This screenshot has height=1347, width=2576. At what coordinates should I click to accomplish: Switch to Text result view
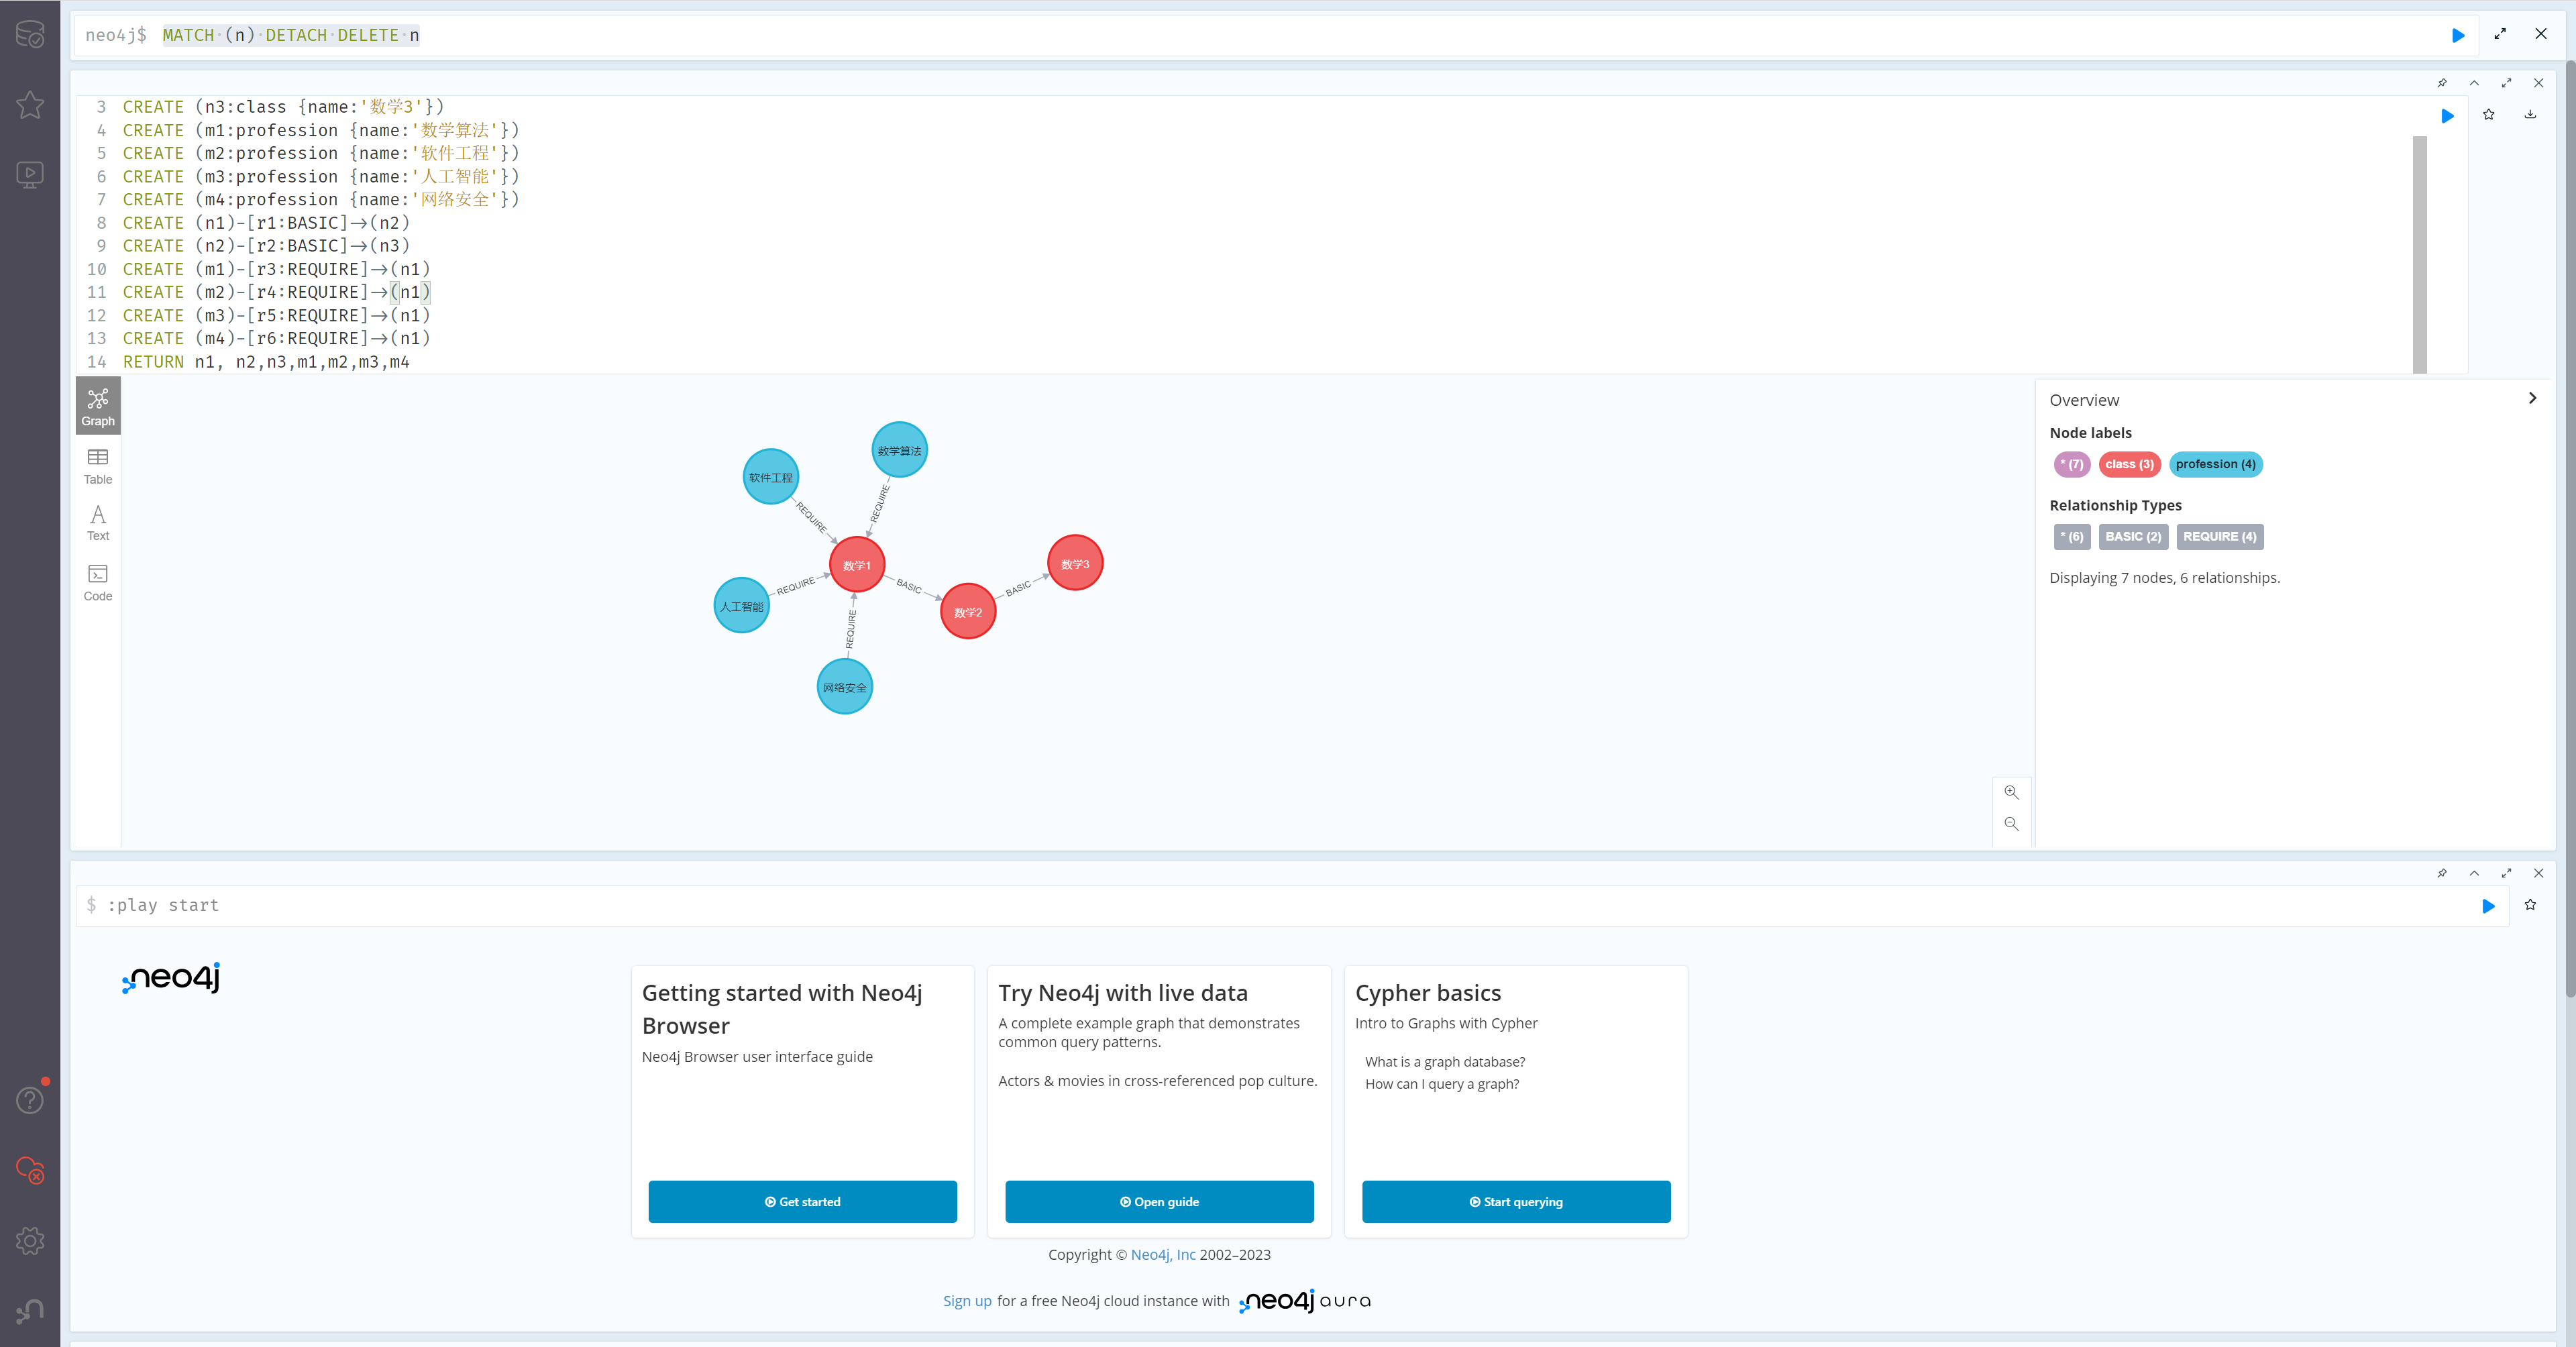98,523
